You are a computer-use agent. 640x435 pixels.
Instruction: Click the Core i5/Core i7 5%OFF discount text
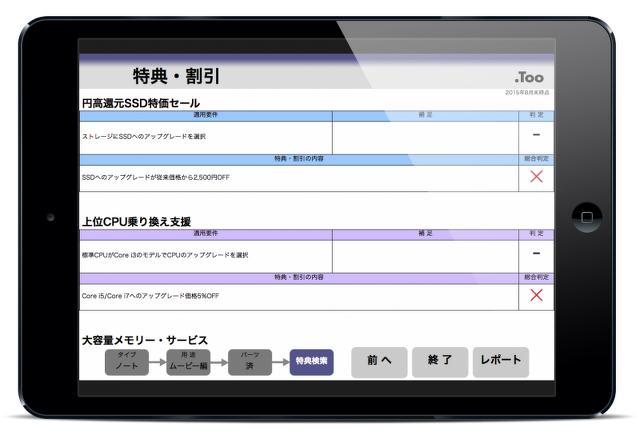coord(150,296)
